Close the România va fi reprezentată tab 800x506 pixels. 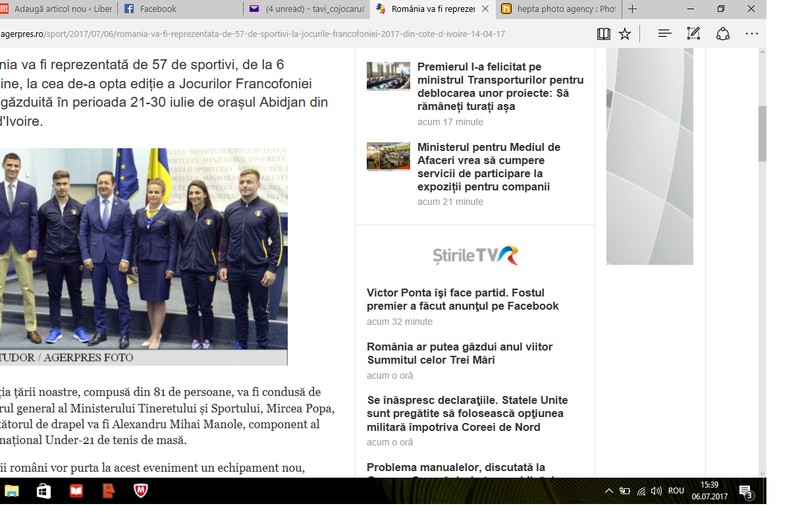point(485,9)
